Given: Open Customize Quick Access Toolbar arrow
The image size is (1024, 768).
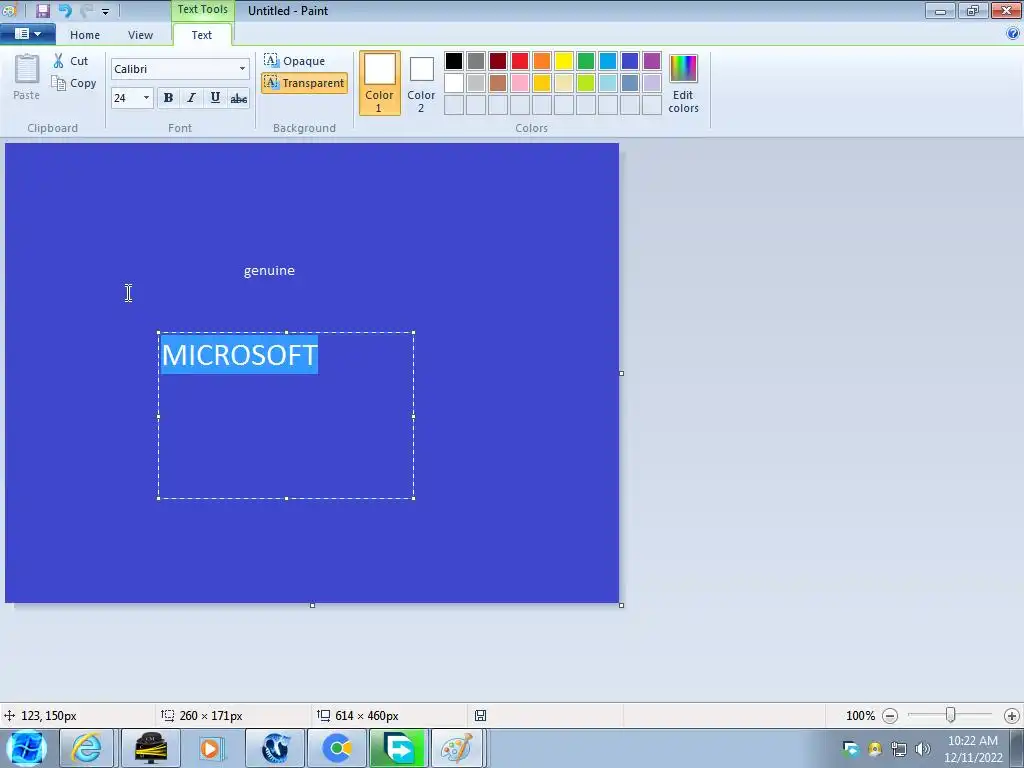Looking at the screenshot, I should (x=105, y=11).
